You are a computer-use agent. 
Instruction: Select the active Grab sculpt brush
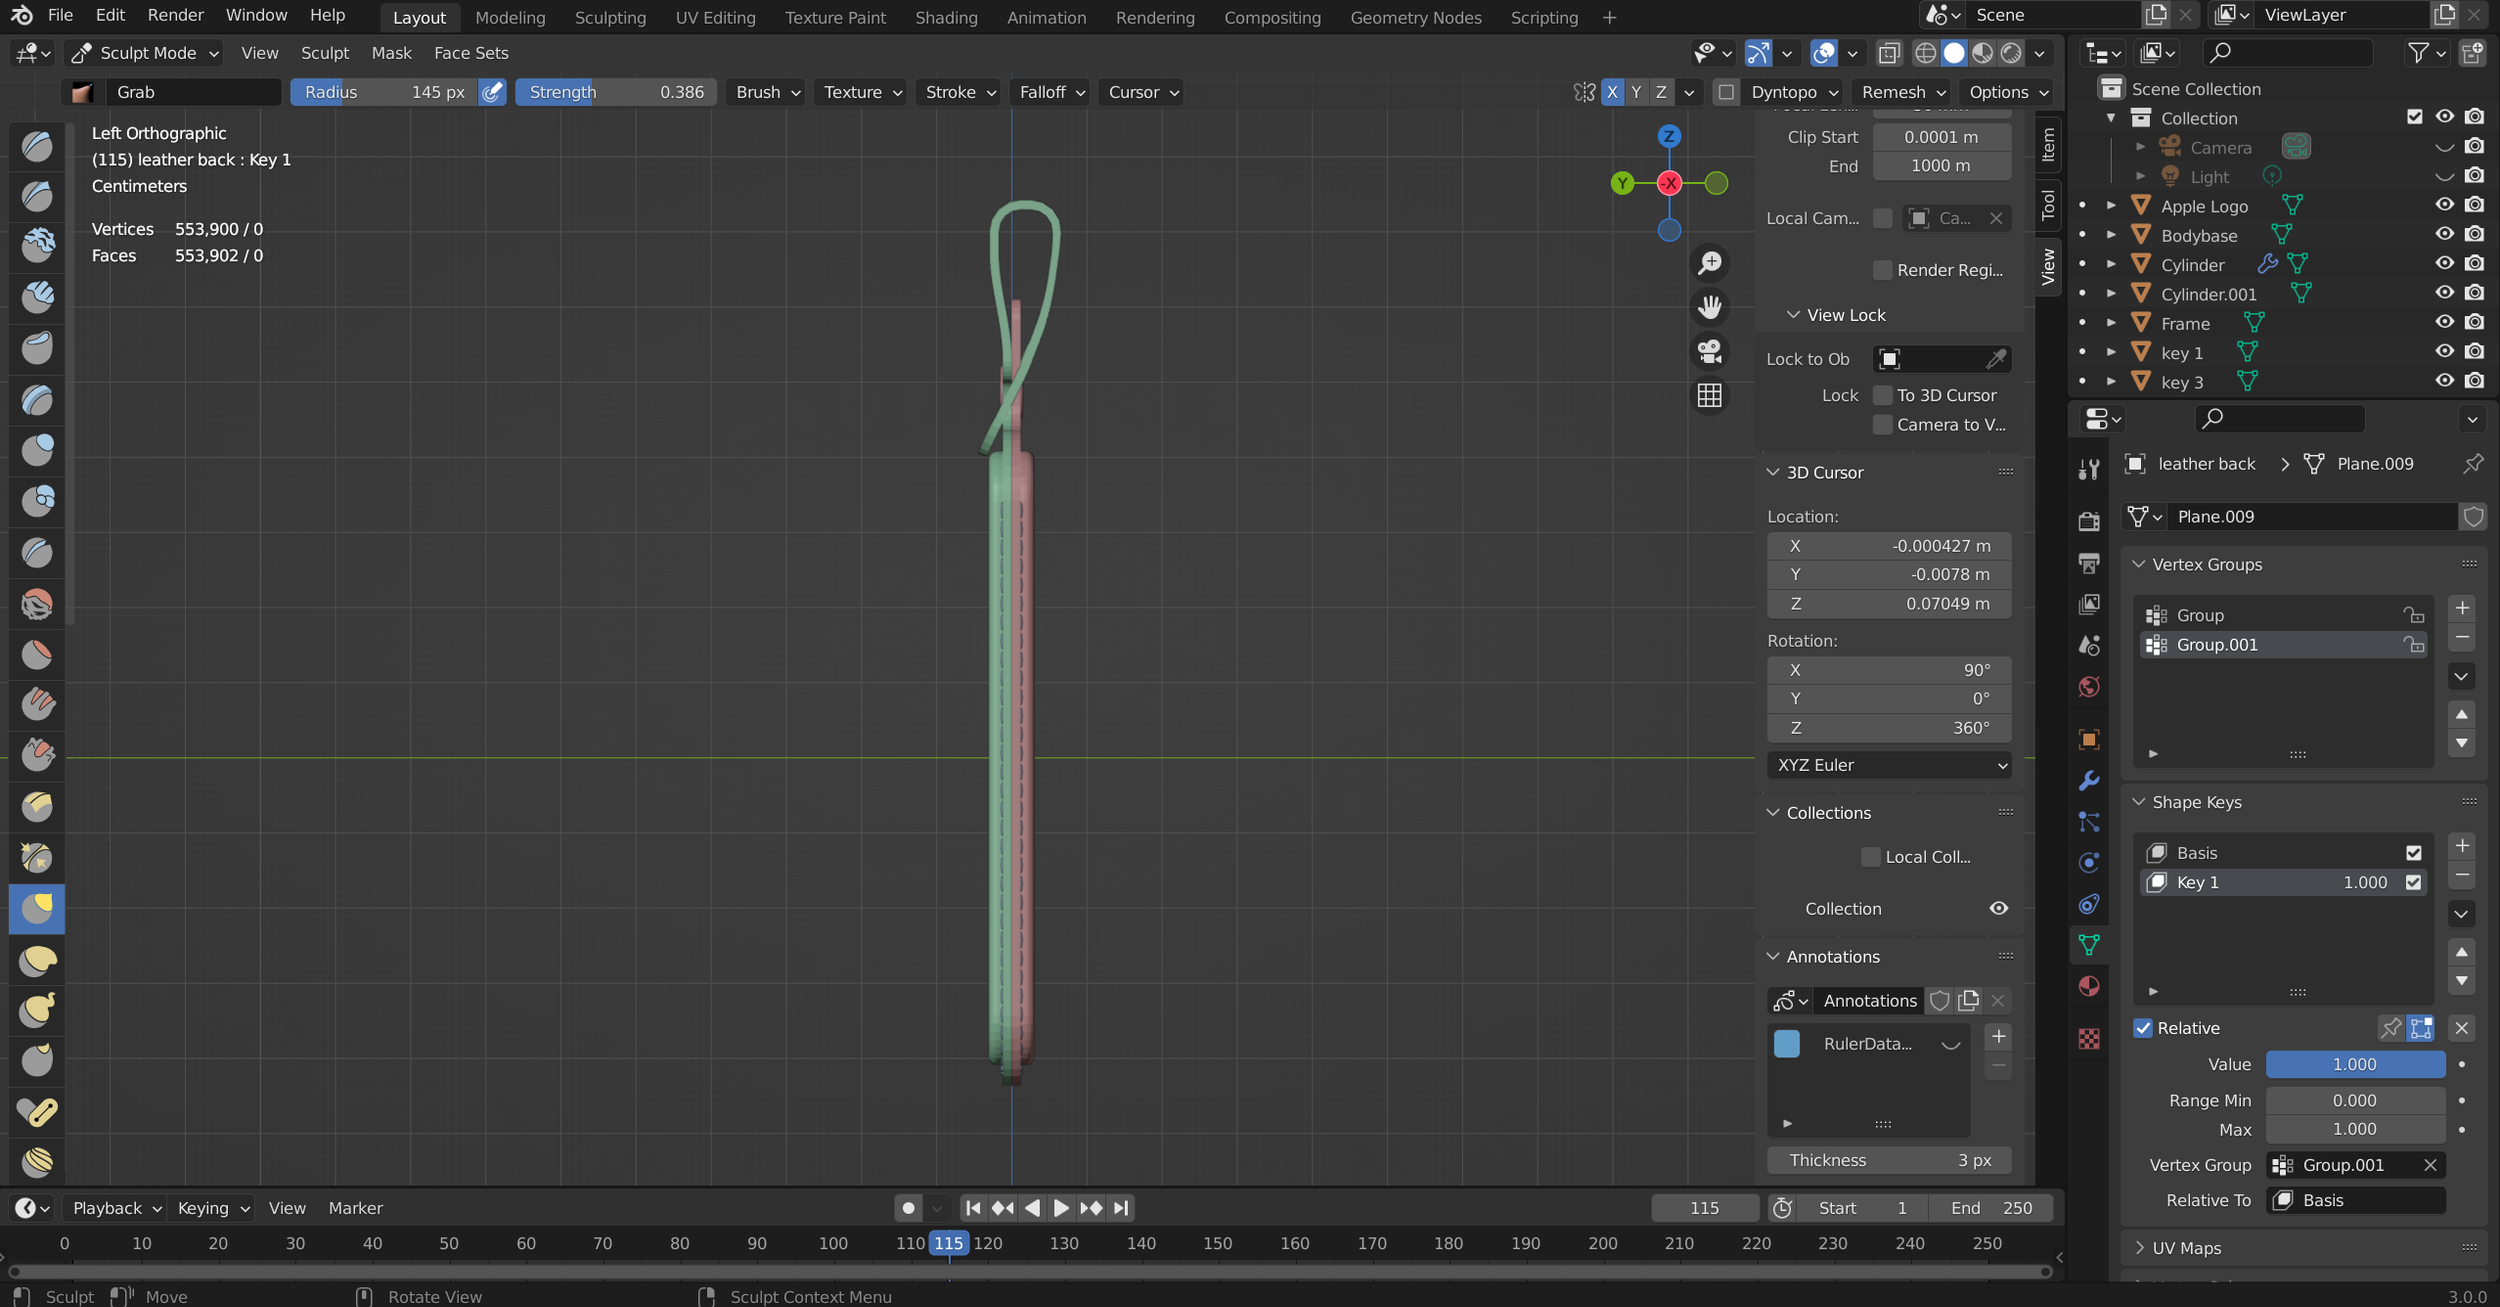37,908
